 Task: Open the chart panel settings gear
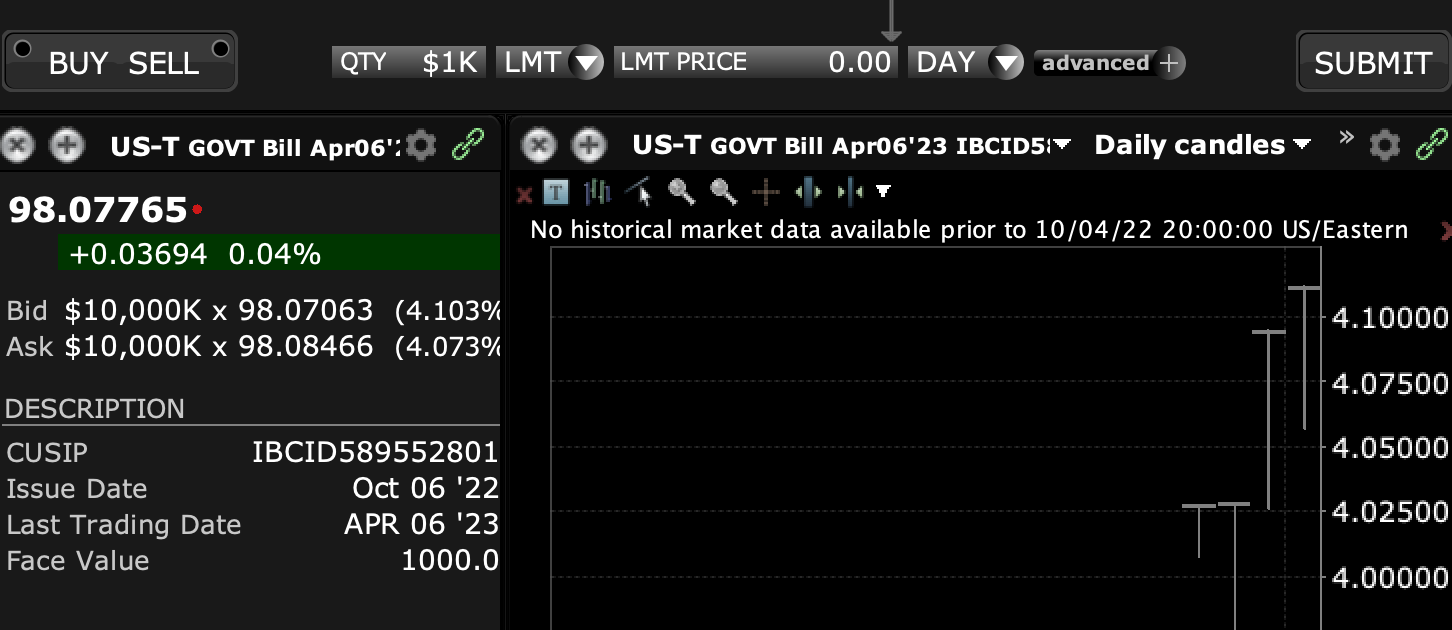coord(1384,146)
